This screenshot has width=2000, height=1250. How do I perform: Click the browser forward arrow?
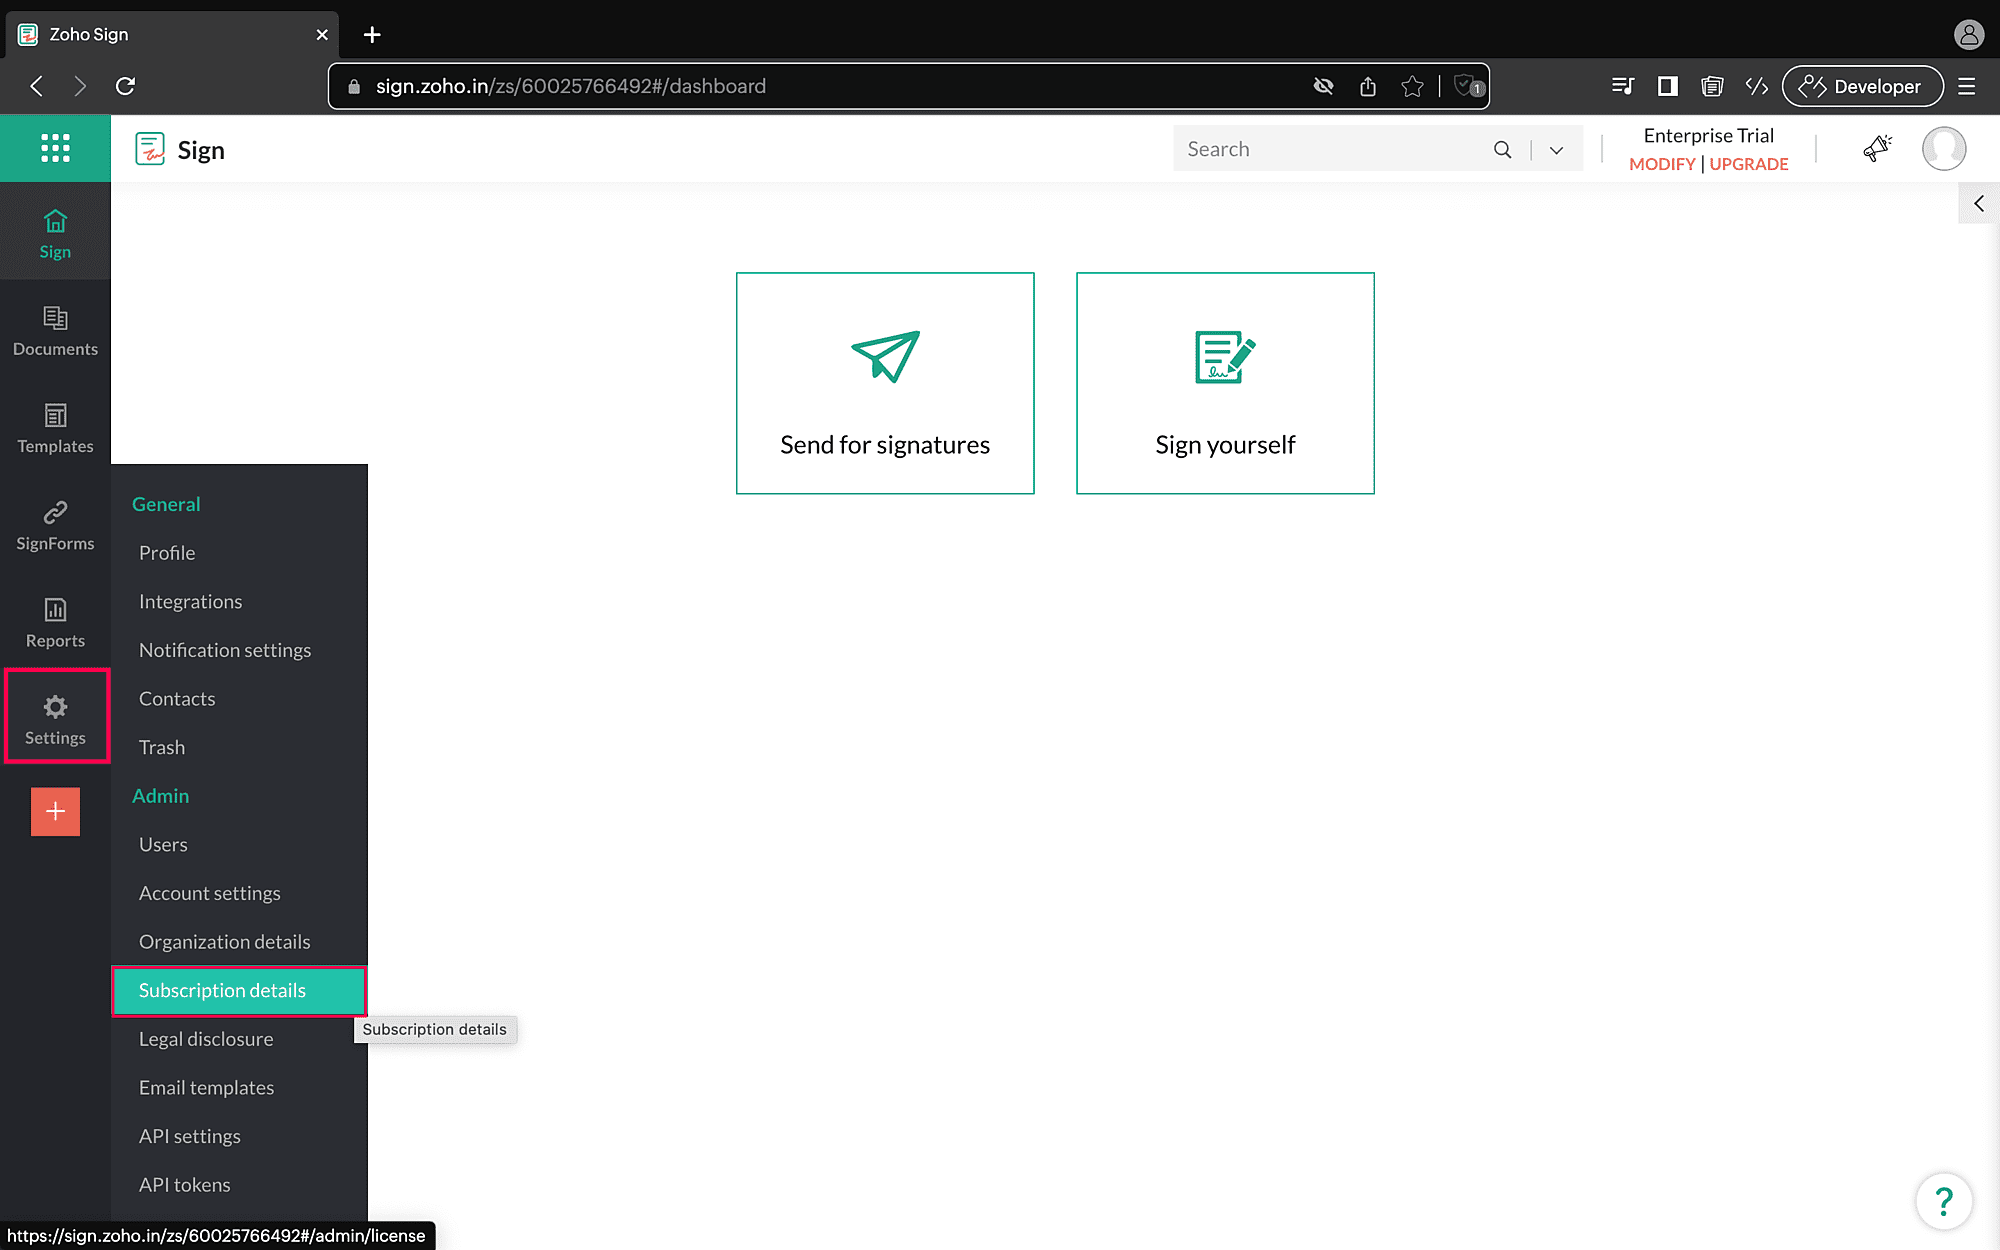point(80,86)
